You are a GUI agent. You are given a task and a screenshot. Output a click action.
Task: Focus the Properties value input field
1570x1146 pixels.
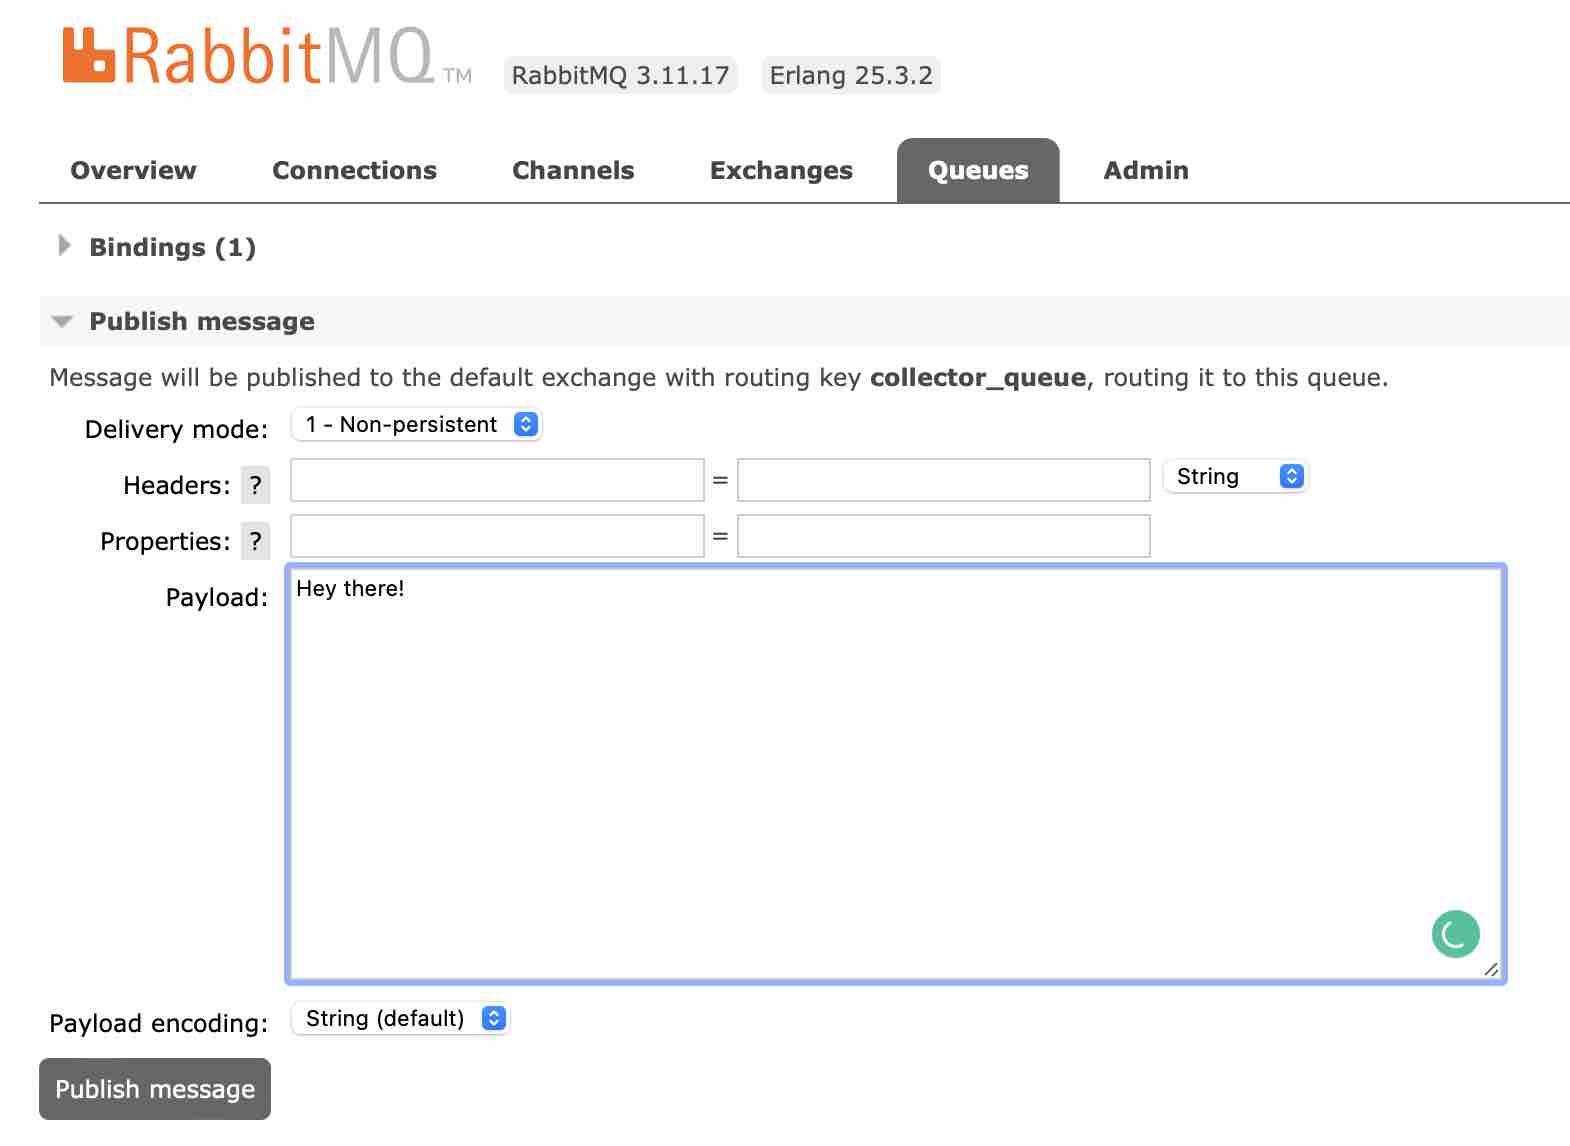[x=944, y=536]
